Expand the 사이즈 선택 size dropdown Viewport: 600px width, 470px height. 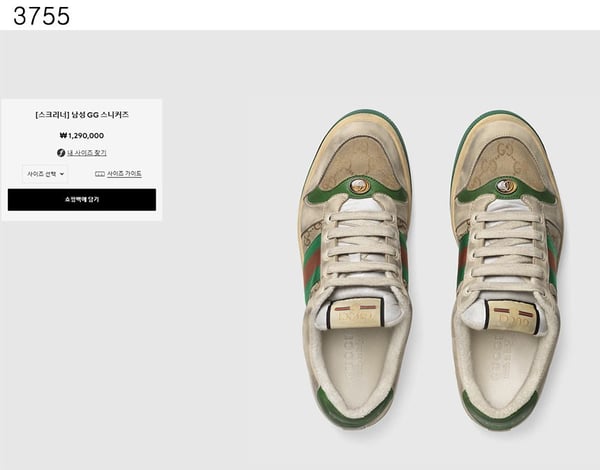45,174
